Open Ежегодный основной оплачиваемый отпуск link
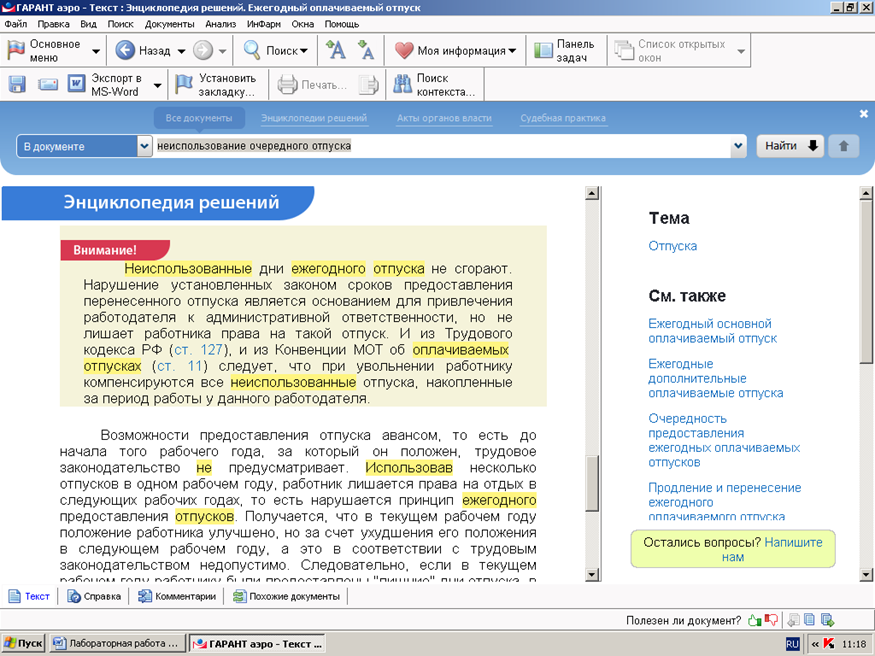This screenshot has width=875, height=656. click(713, 331)
